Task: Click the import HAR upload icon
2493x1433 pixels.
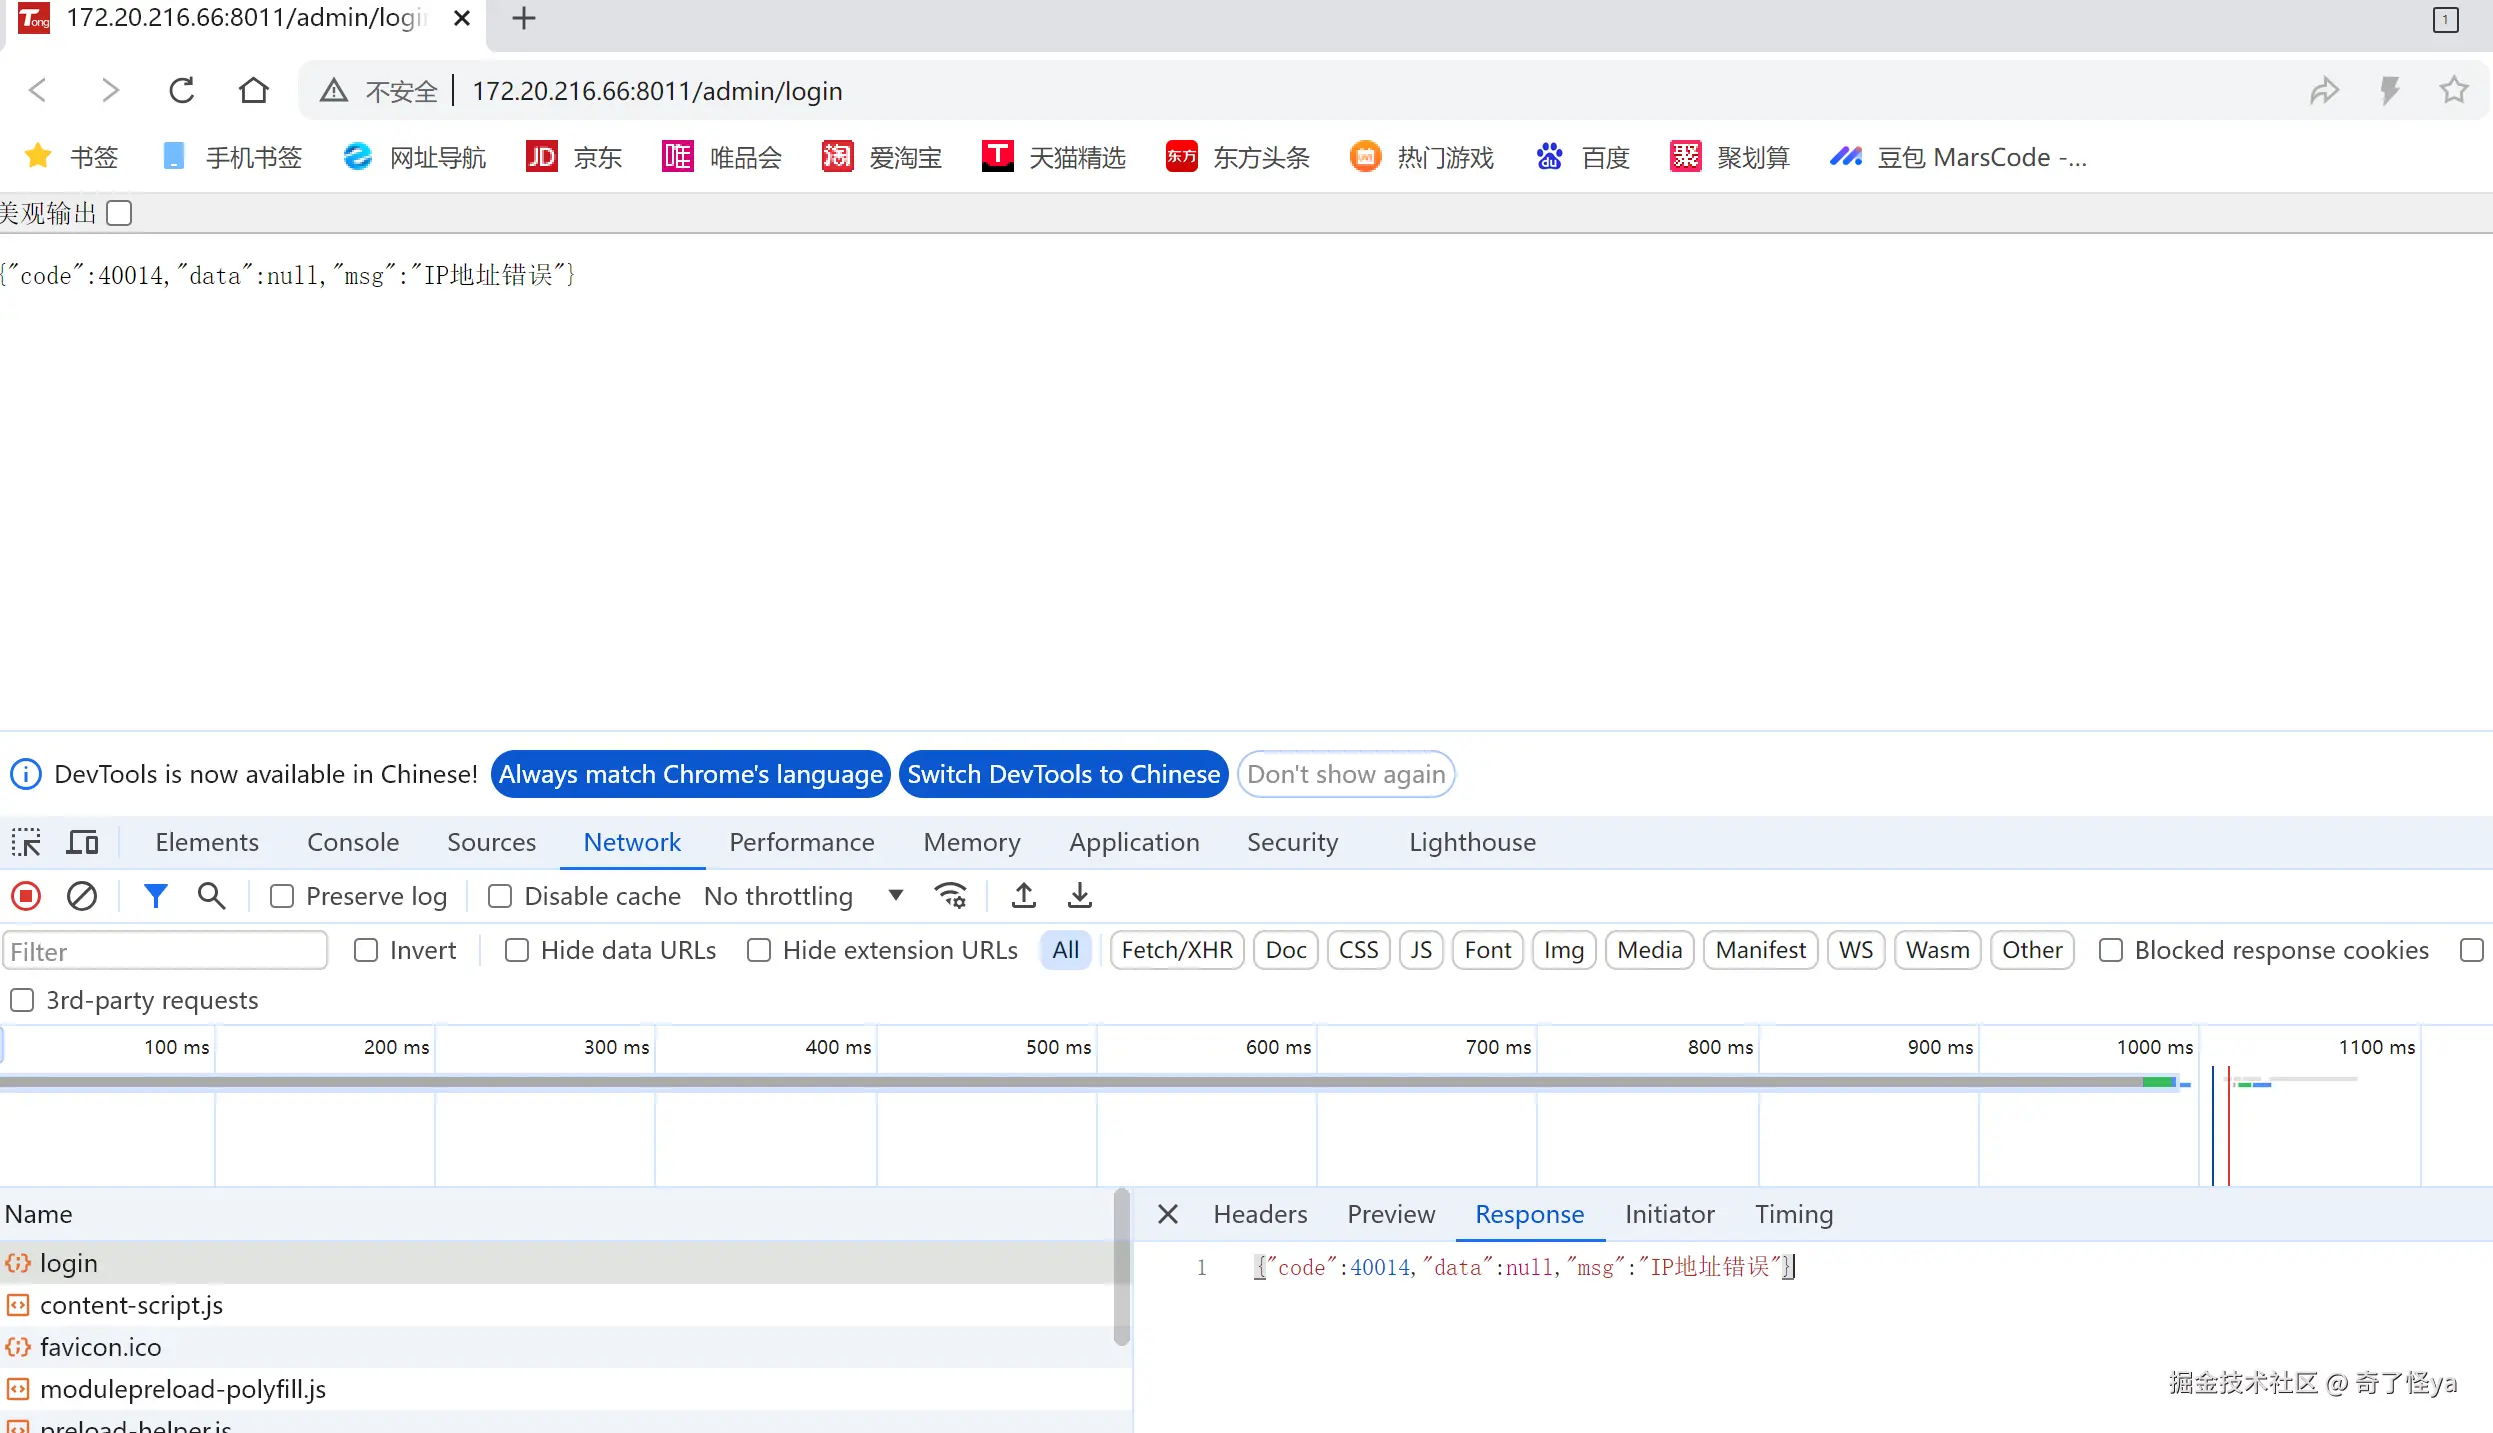Action: tap(1023, 896)
